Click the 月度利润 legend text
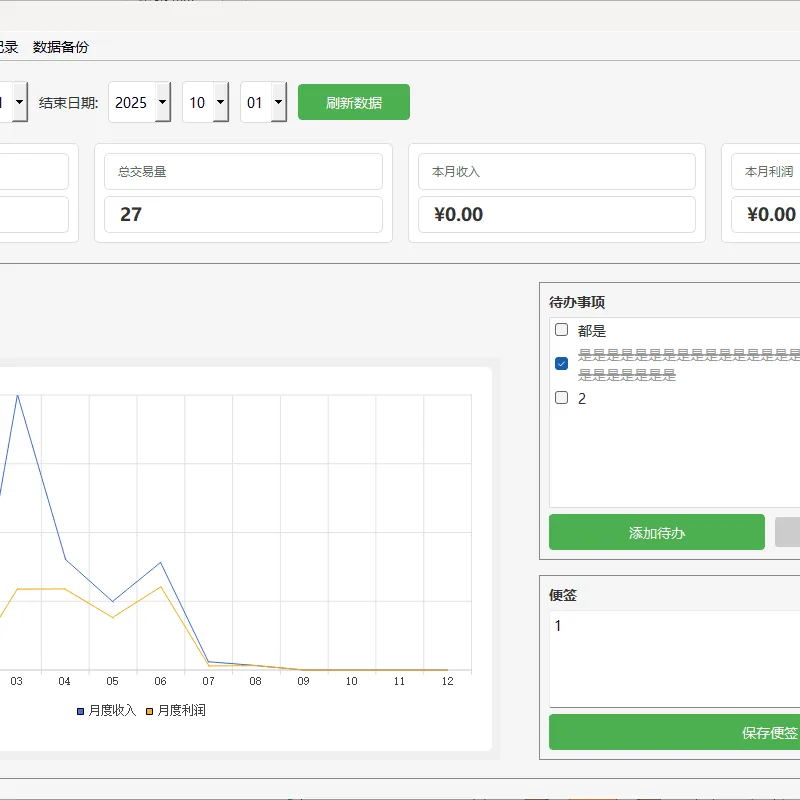 point(182,710)
